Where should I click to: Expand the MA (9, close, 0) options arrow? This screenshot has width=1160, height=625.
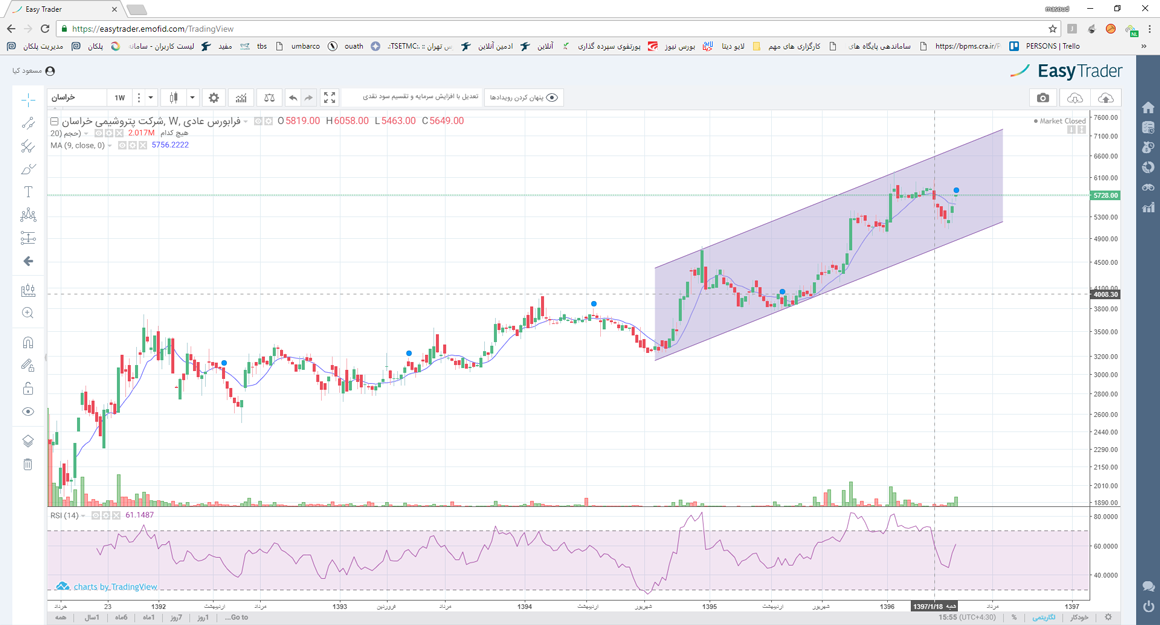pyautogui.click(x=109, y=146)
